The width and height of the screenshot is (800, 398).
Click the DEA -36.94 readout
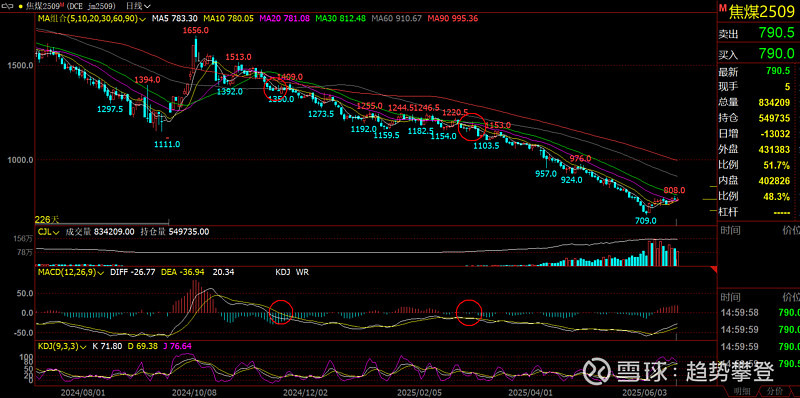(183, 272)
